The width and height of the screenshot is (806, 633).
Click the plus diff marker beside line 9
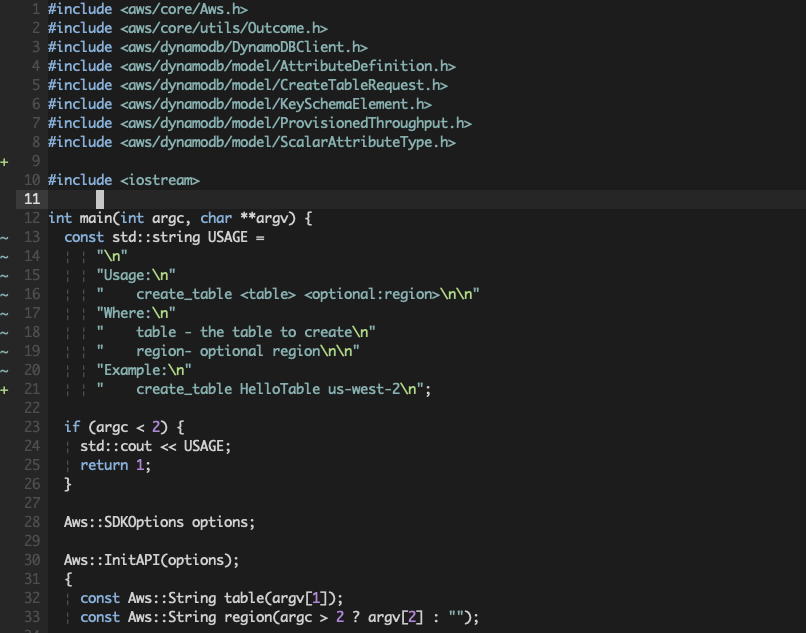click(x=5, y=162)
